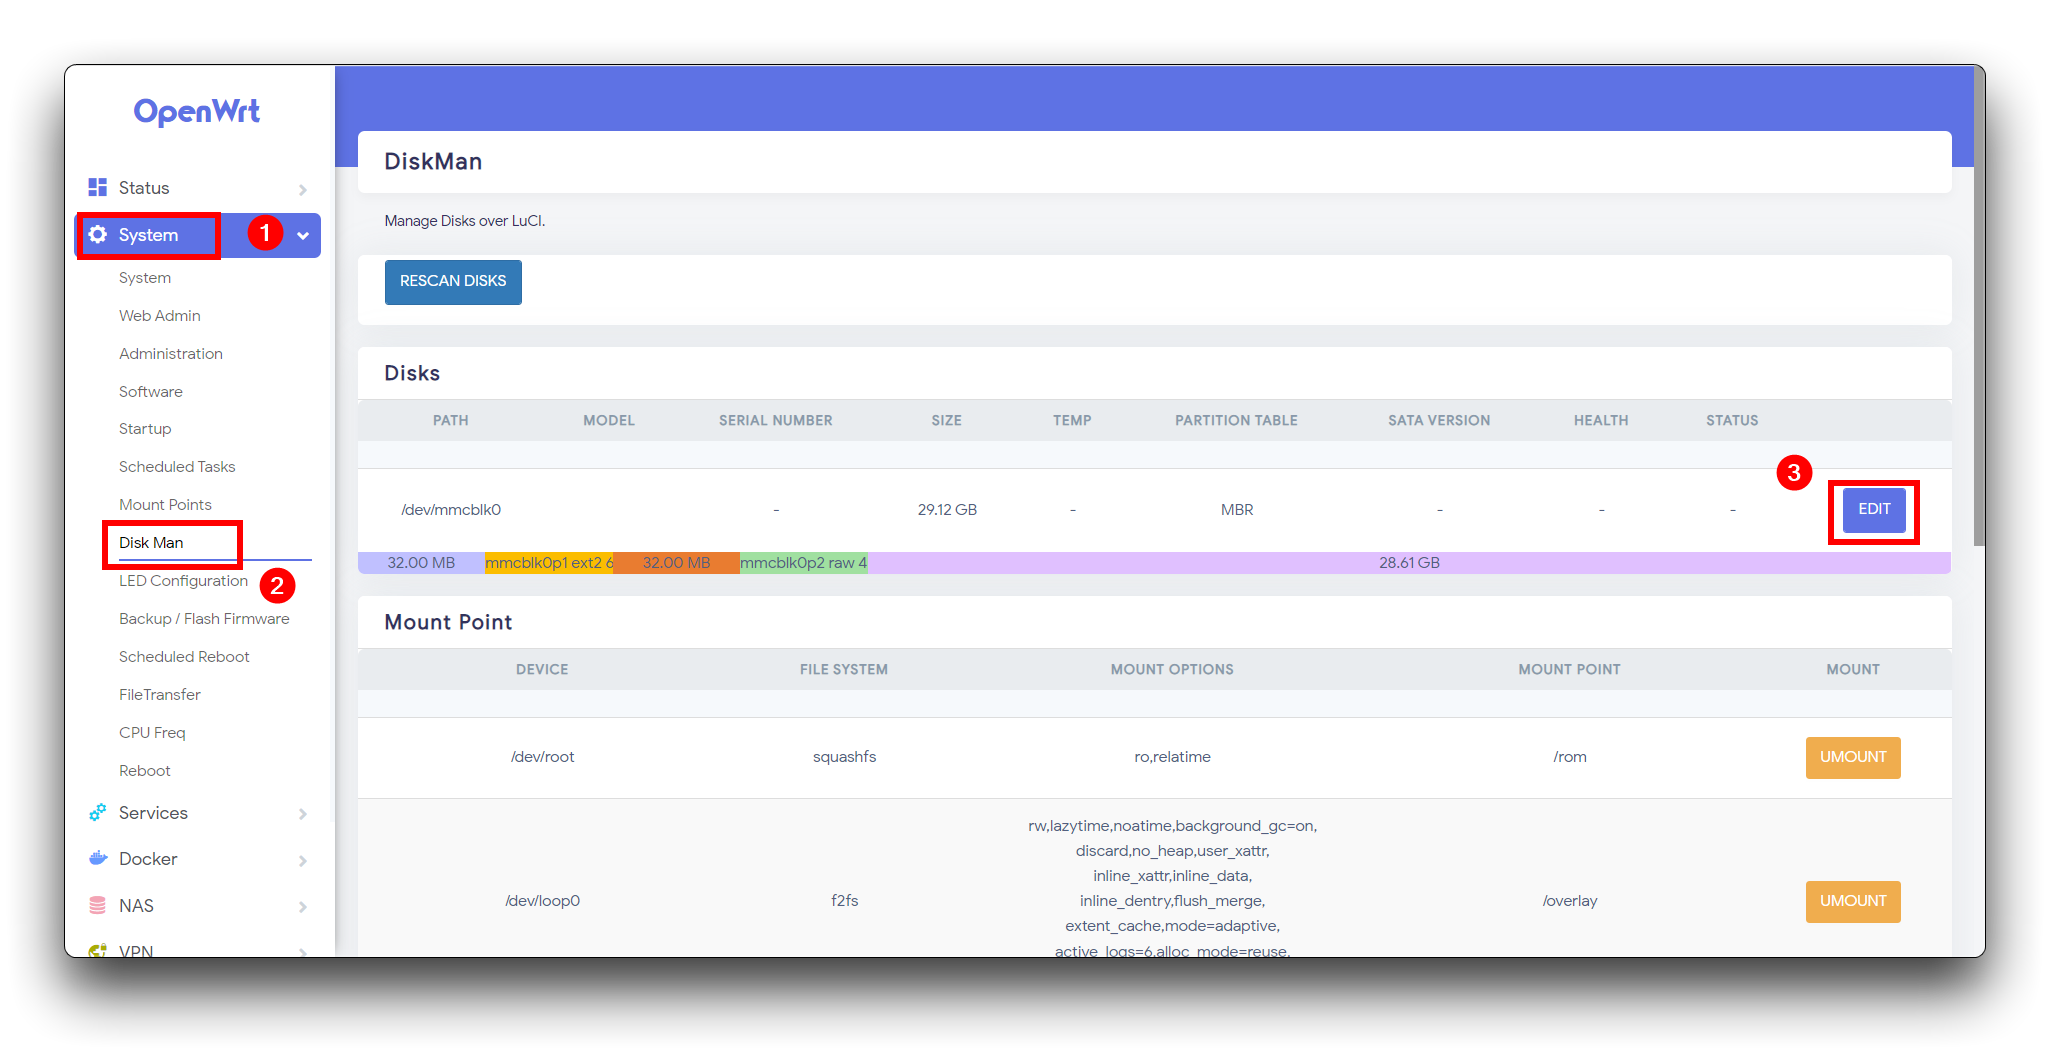The image size is (2050, 1054).
Task: Click the /dev/mmcblk0 disk path
Action: coord(451,510)
